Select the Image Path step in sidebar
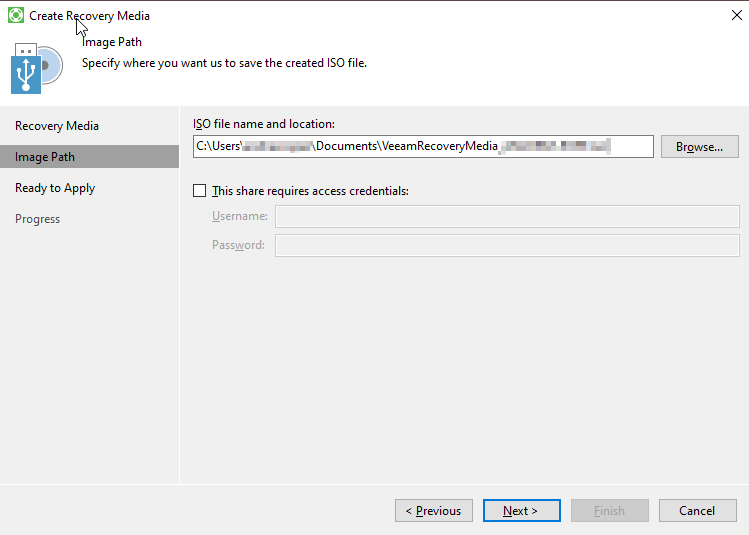This screenshot has width=749, height=535. coord(45,157)
